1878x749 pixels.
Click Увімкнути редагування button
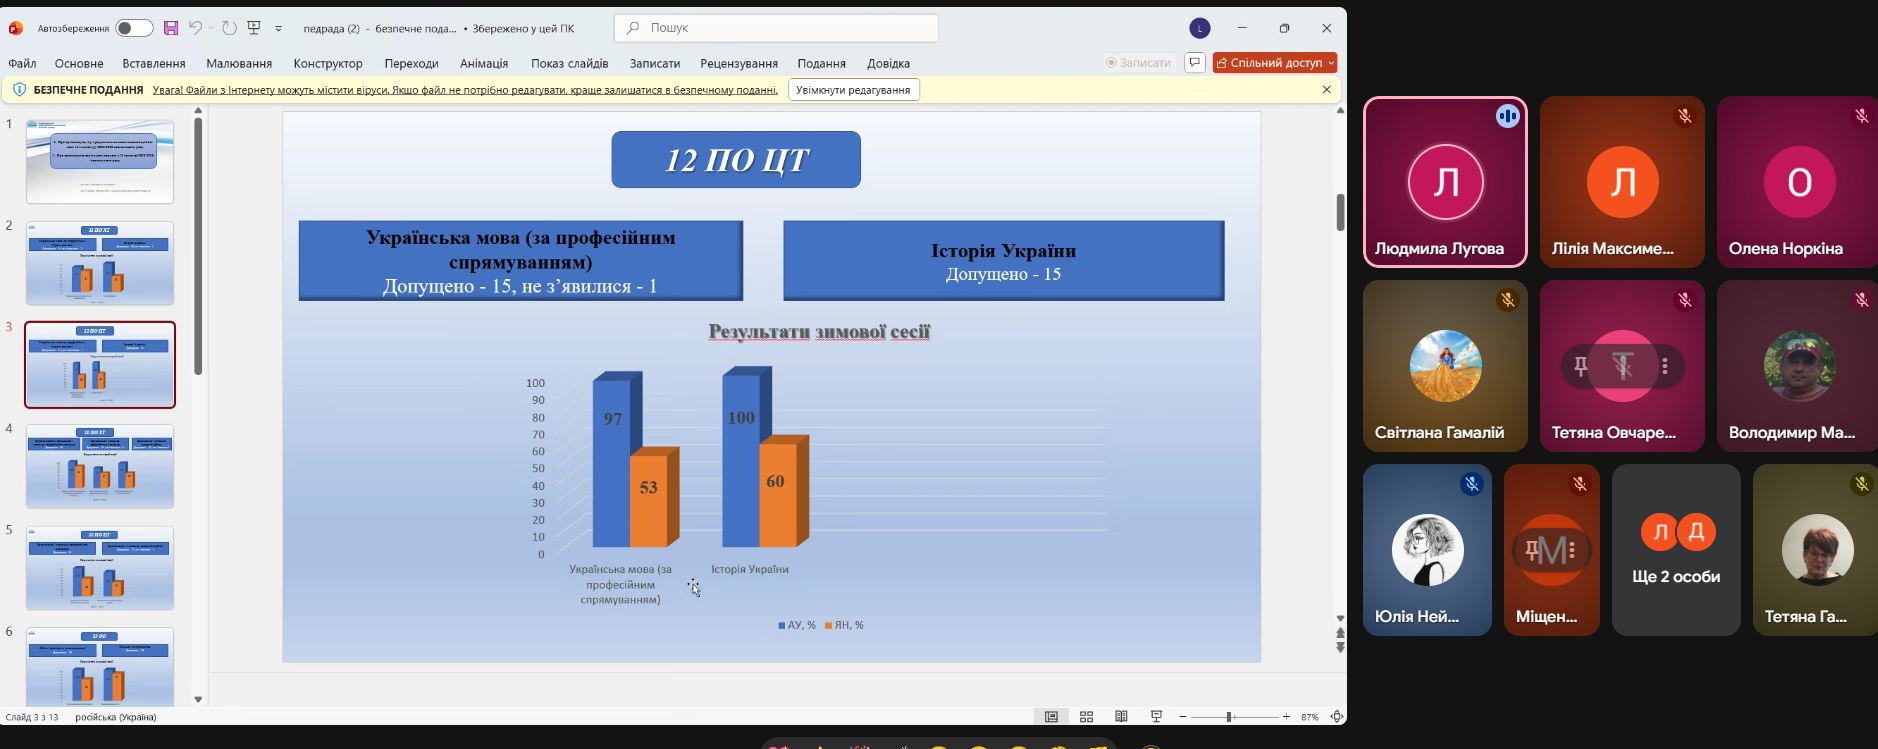[853, 90]
